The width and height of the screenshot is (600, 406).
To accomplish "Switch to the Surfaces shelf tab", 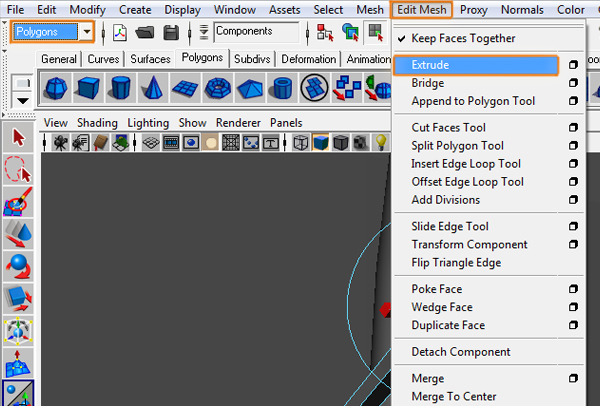I will [x=150, y=59].
